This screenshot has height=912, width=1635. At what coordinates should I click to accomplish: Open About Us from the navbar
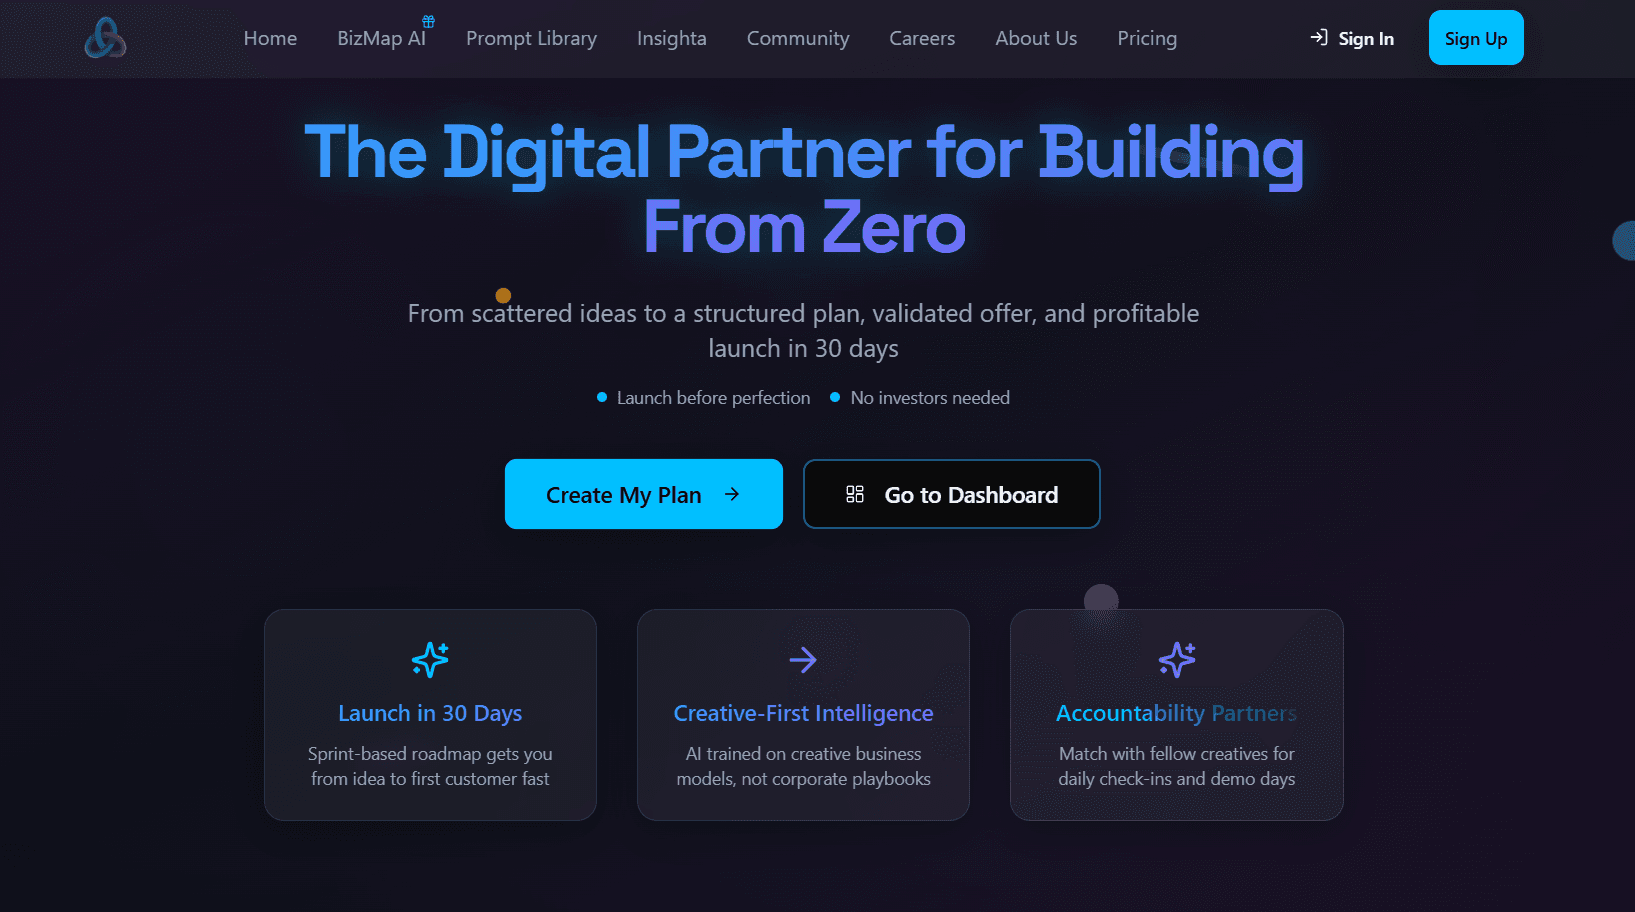pyautogui.click(x=1036, y=38)
